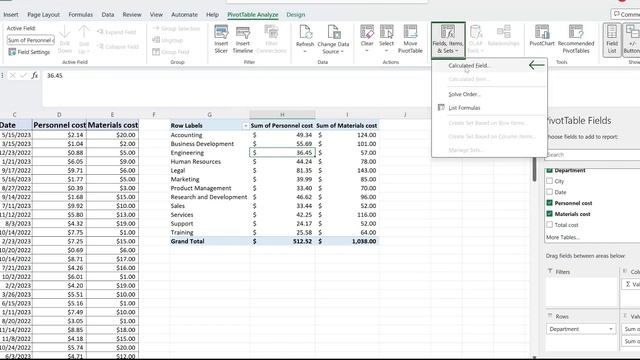This screenshot has width=640, height=360.
Task: Select the Legal materials cost 143.00
Action: point(347,170)
